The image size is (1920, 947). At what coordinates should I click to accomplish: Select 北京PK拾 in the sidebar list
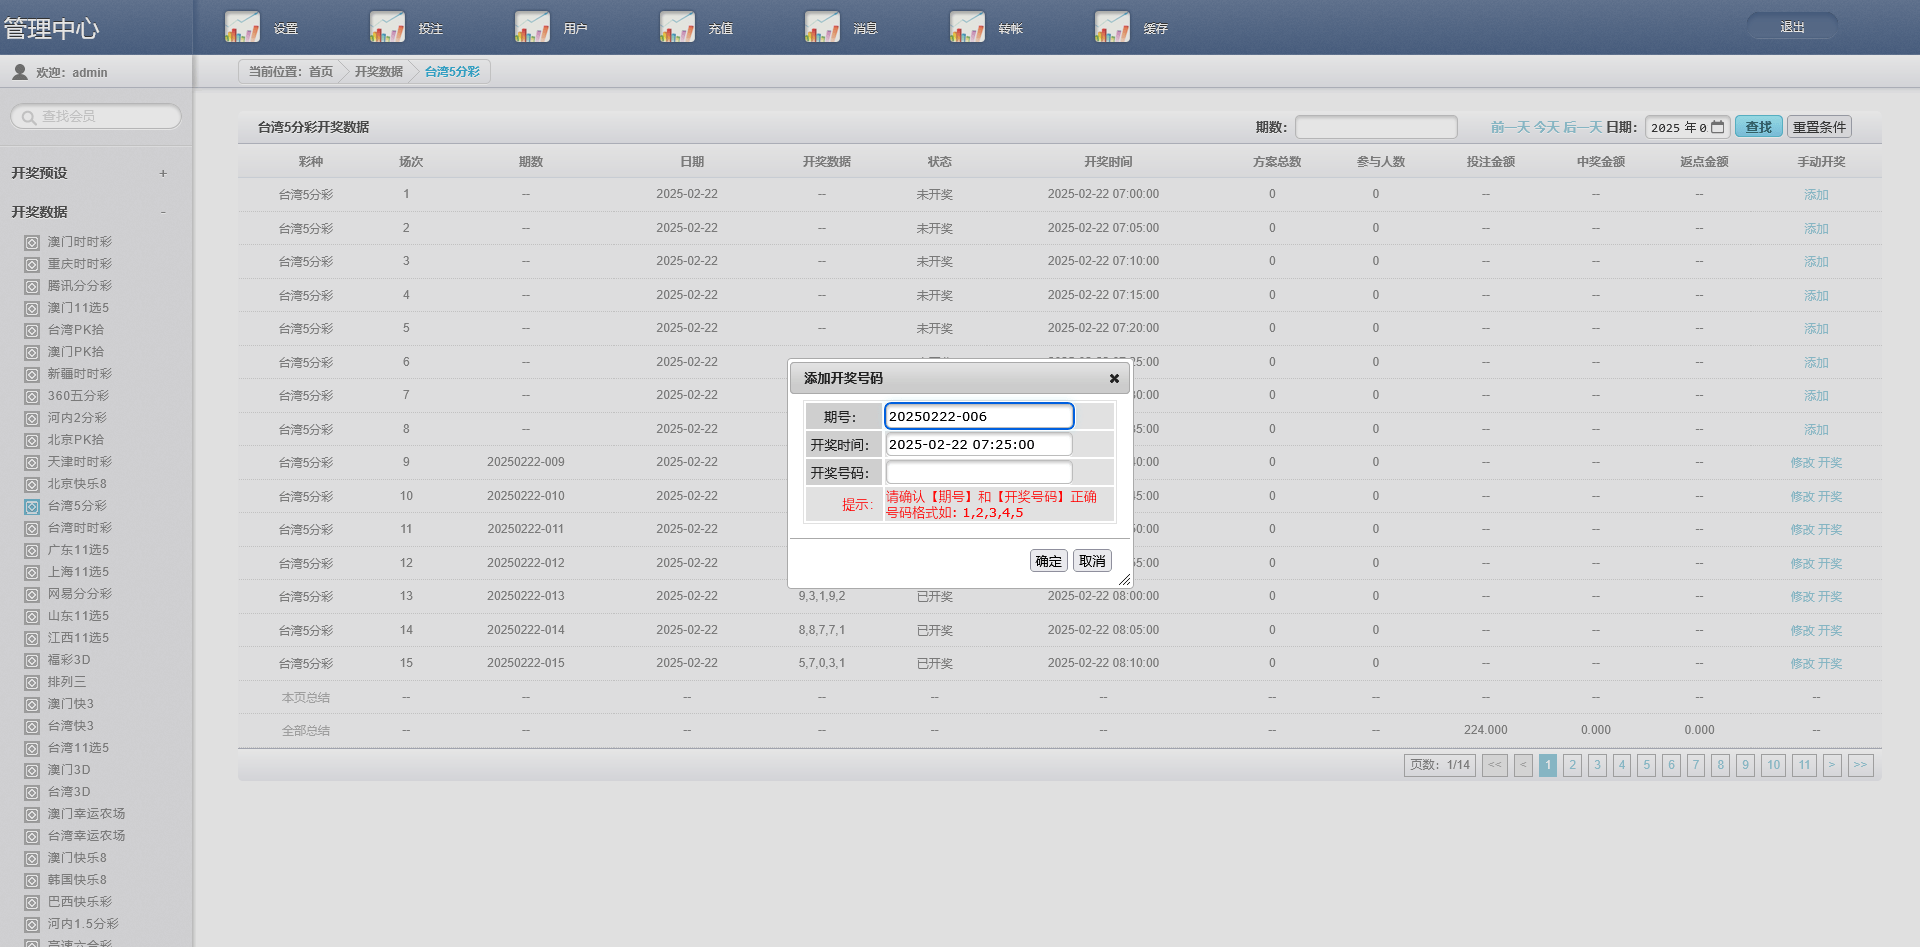coord(76,440)
